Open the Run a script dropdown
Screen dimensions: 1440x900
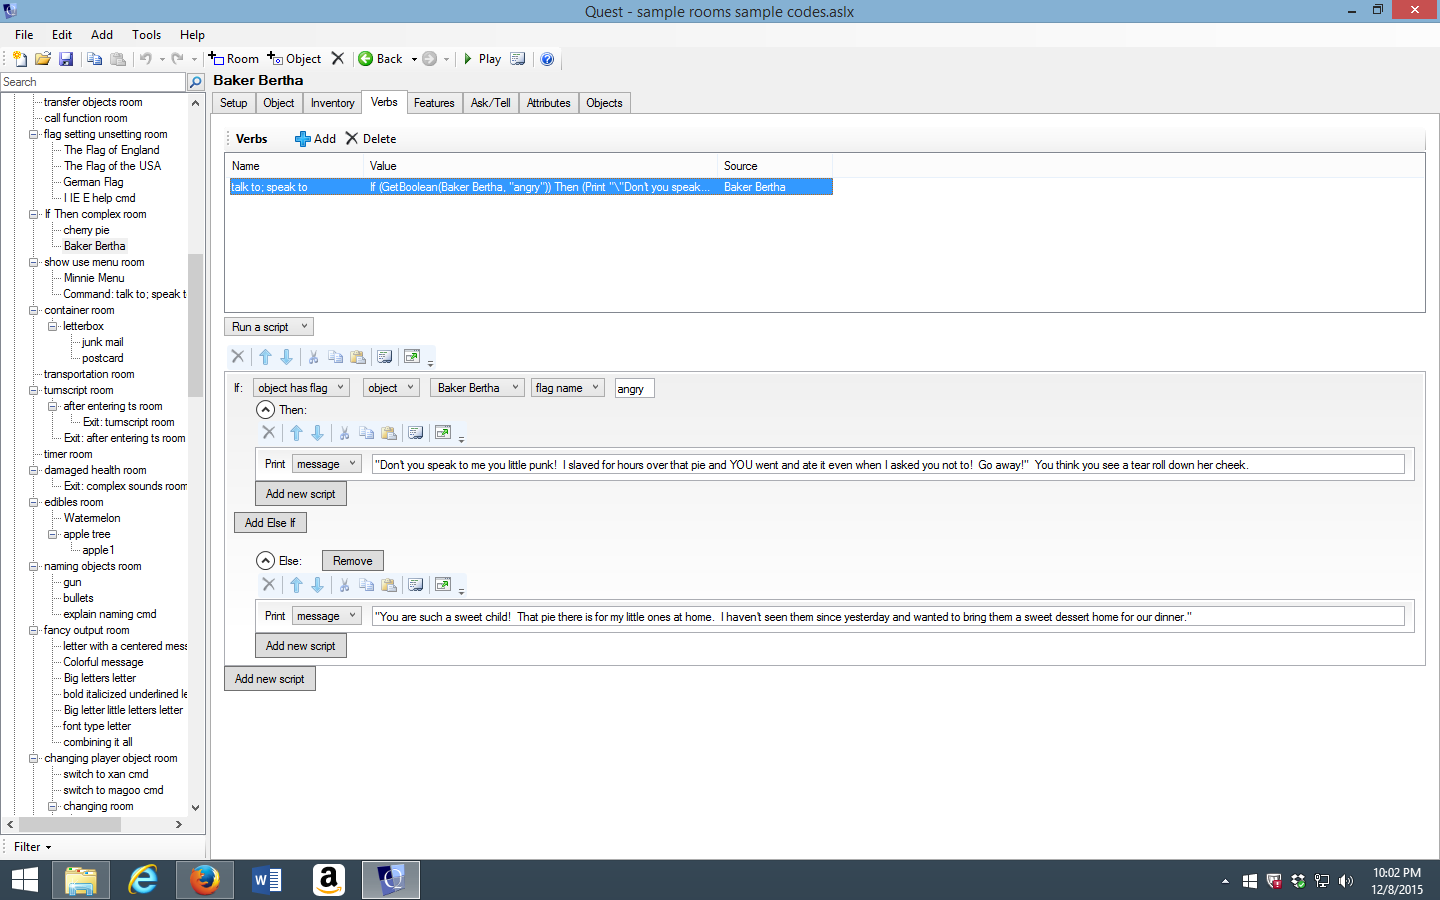[269, 327]
